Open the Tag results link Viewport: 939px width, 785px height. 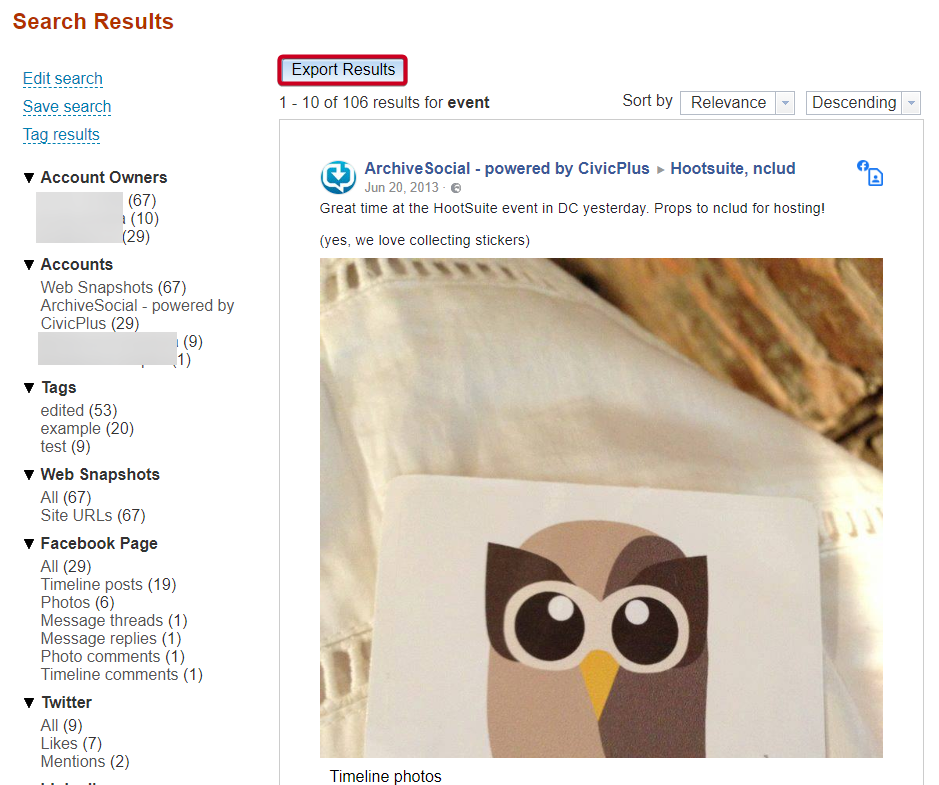(61, 135)
